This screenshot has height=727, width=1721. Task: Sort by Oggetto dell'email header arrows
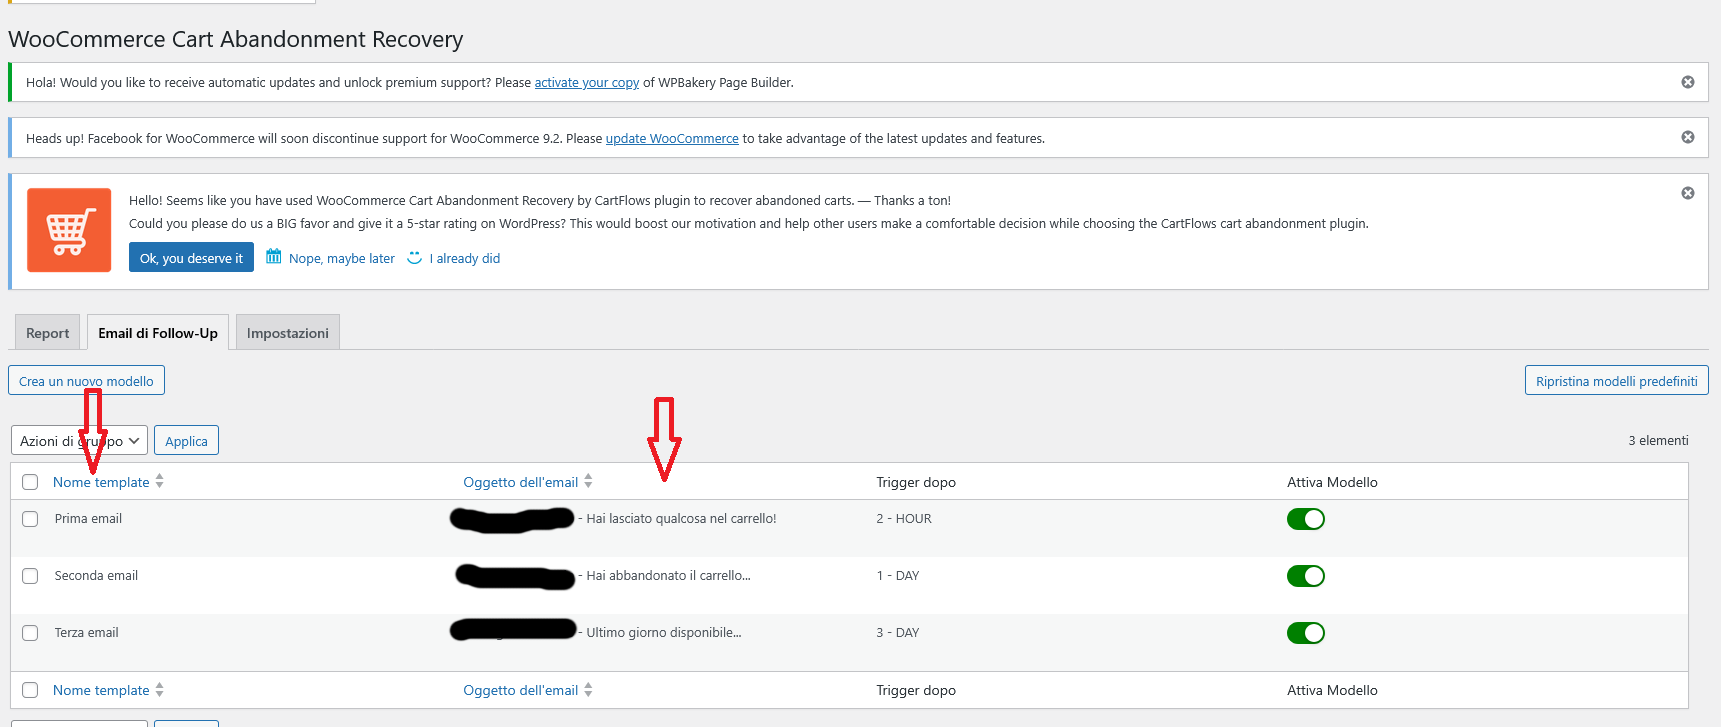[x=588, y=481]
